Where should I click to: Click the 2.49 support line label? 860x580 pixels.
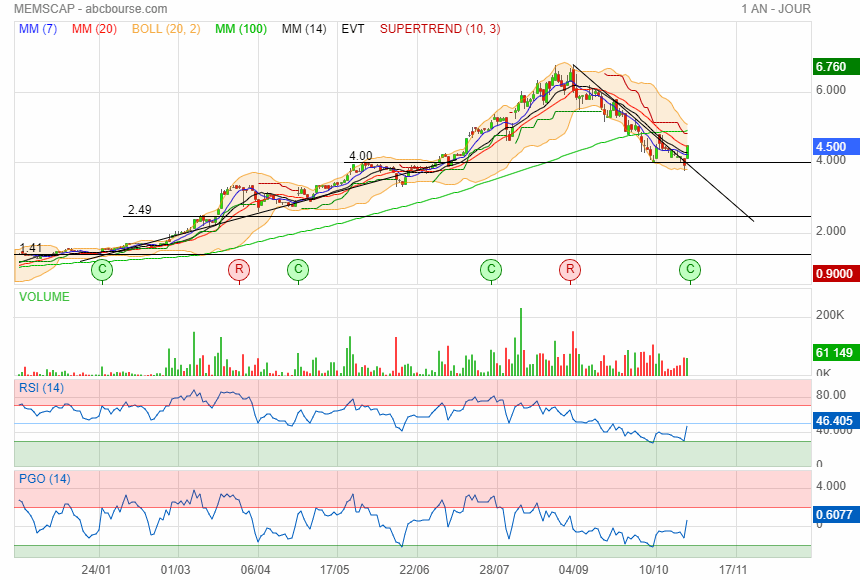point(140,210)
